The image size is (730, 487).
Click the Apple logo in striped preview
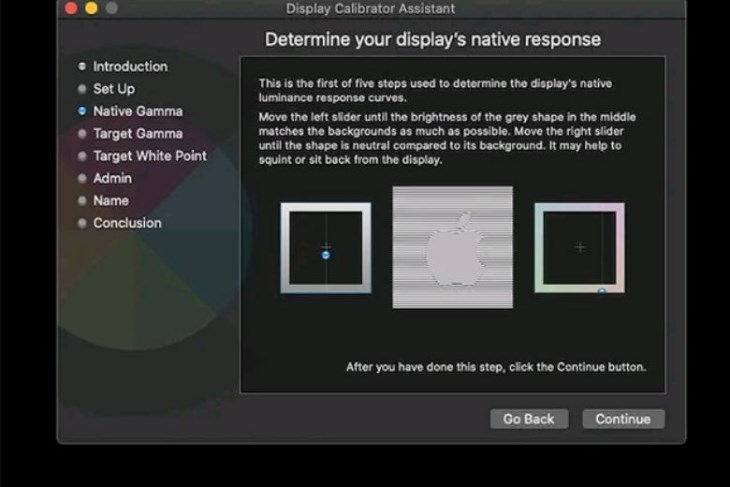point(454,249)
